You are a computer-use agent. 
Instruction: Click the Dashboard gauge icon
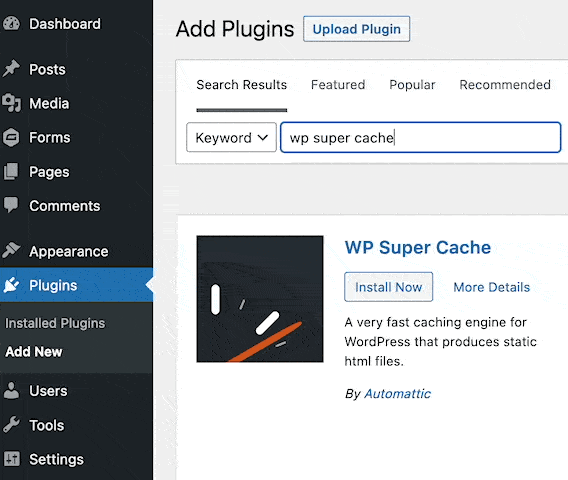(11, 24)
